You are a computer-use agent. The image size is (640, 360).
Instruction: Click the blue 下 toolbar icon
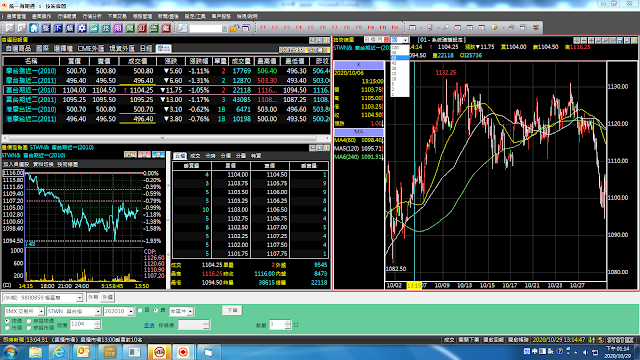click(58, 28)
